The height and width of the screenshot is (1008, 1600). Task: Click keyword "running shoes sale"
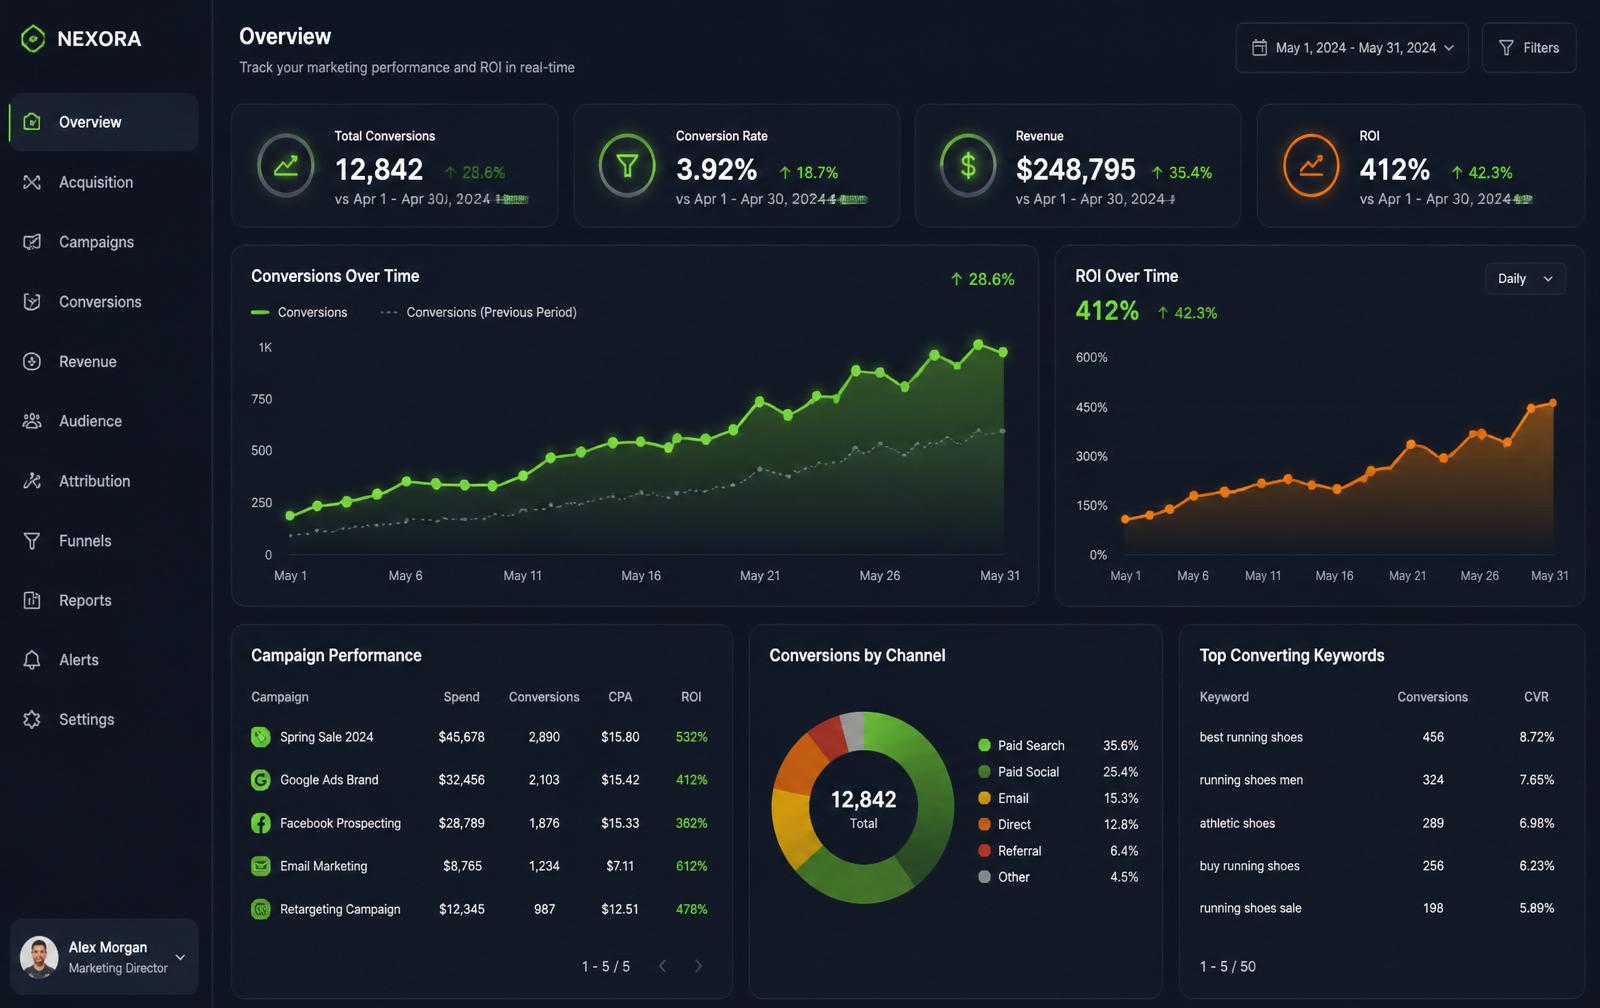pyautogui.click(x=1250, y=908)
